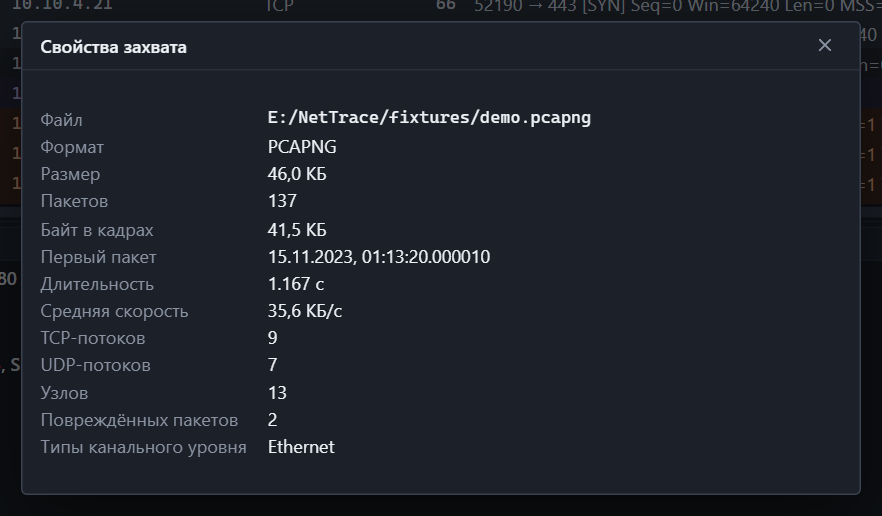Close the Свойства захвата dialog
The width and height of the screenshot is (882, 516).
(x=825, y=46)
